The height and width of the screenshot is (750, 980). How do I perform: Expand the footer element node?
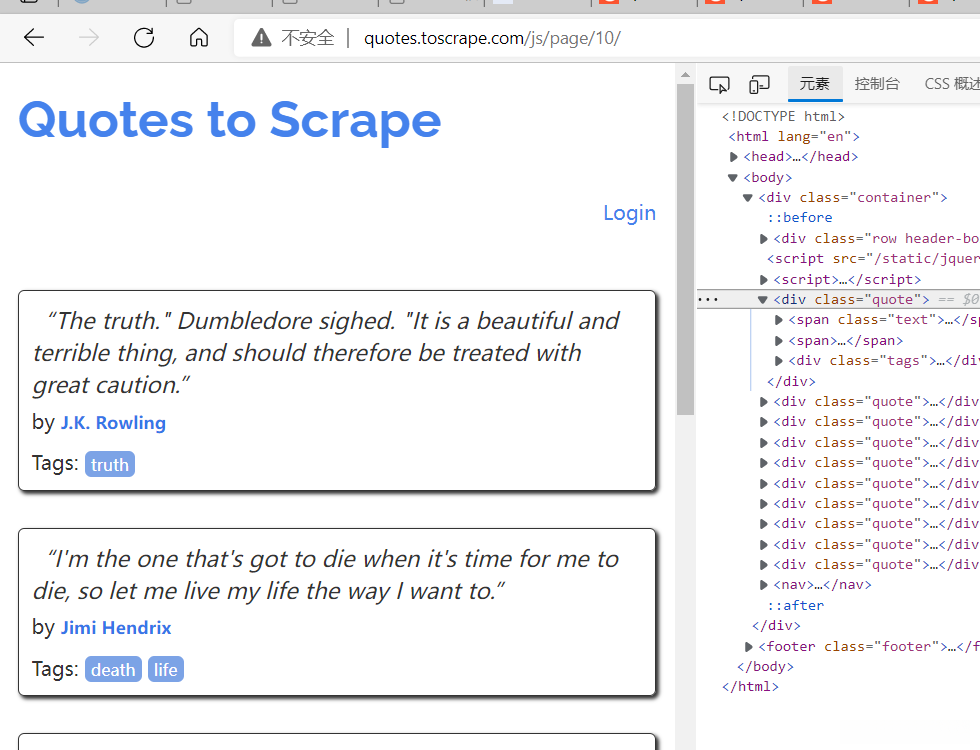pos(749,647)
